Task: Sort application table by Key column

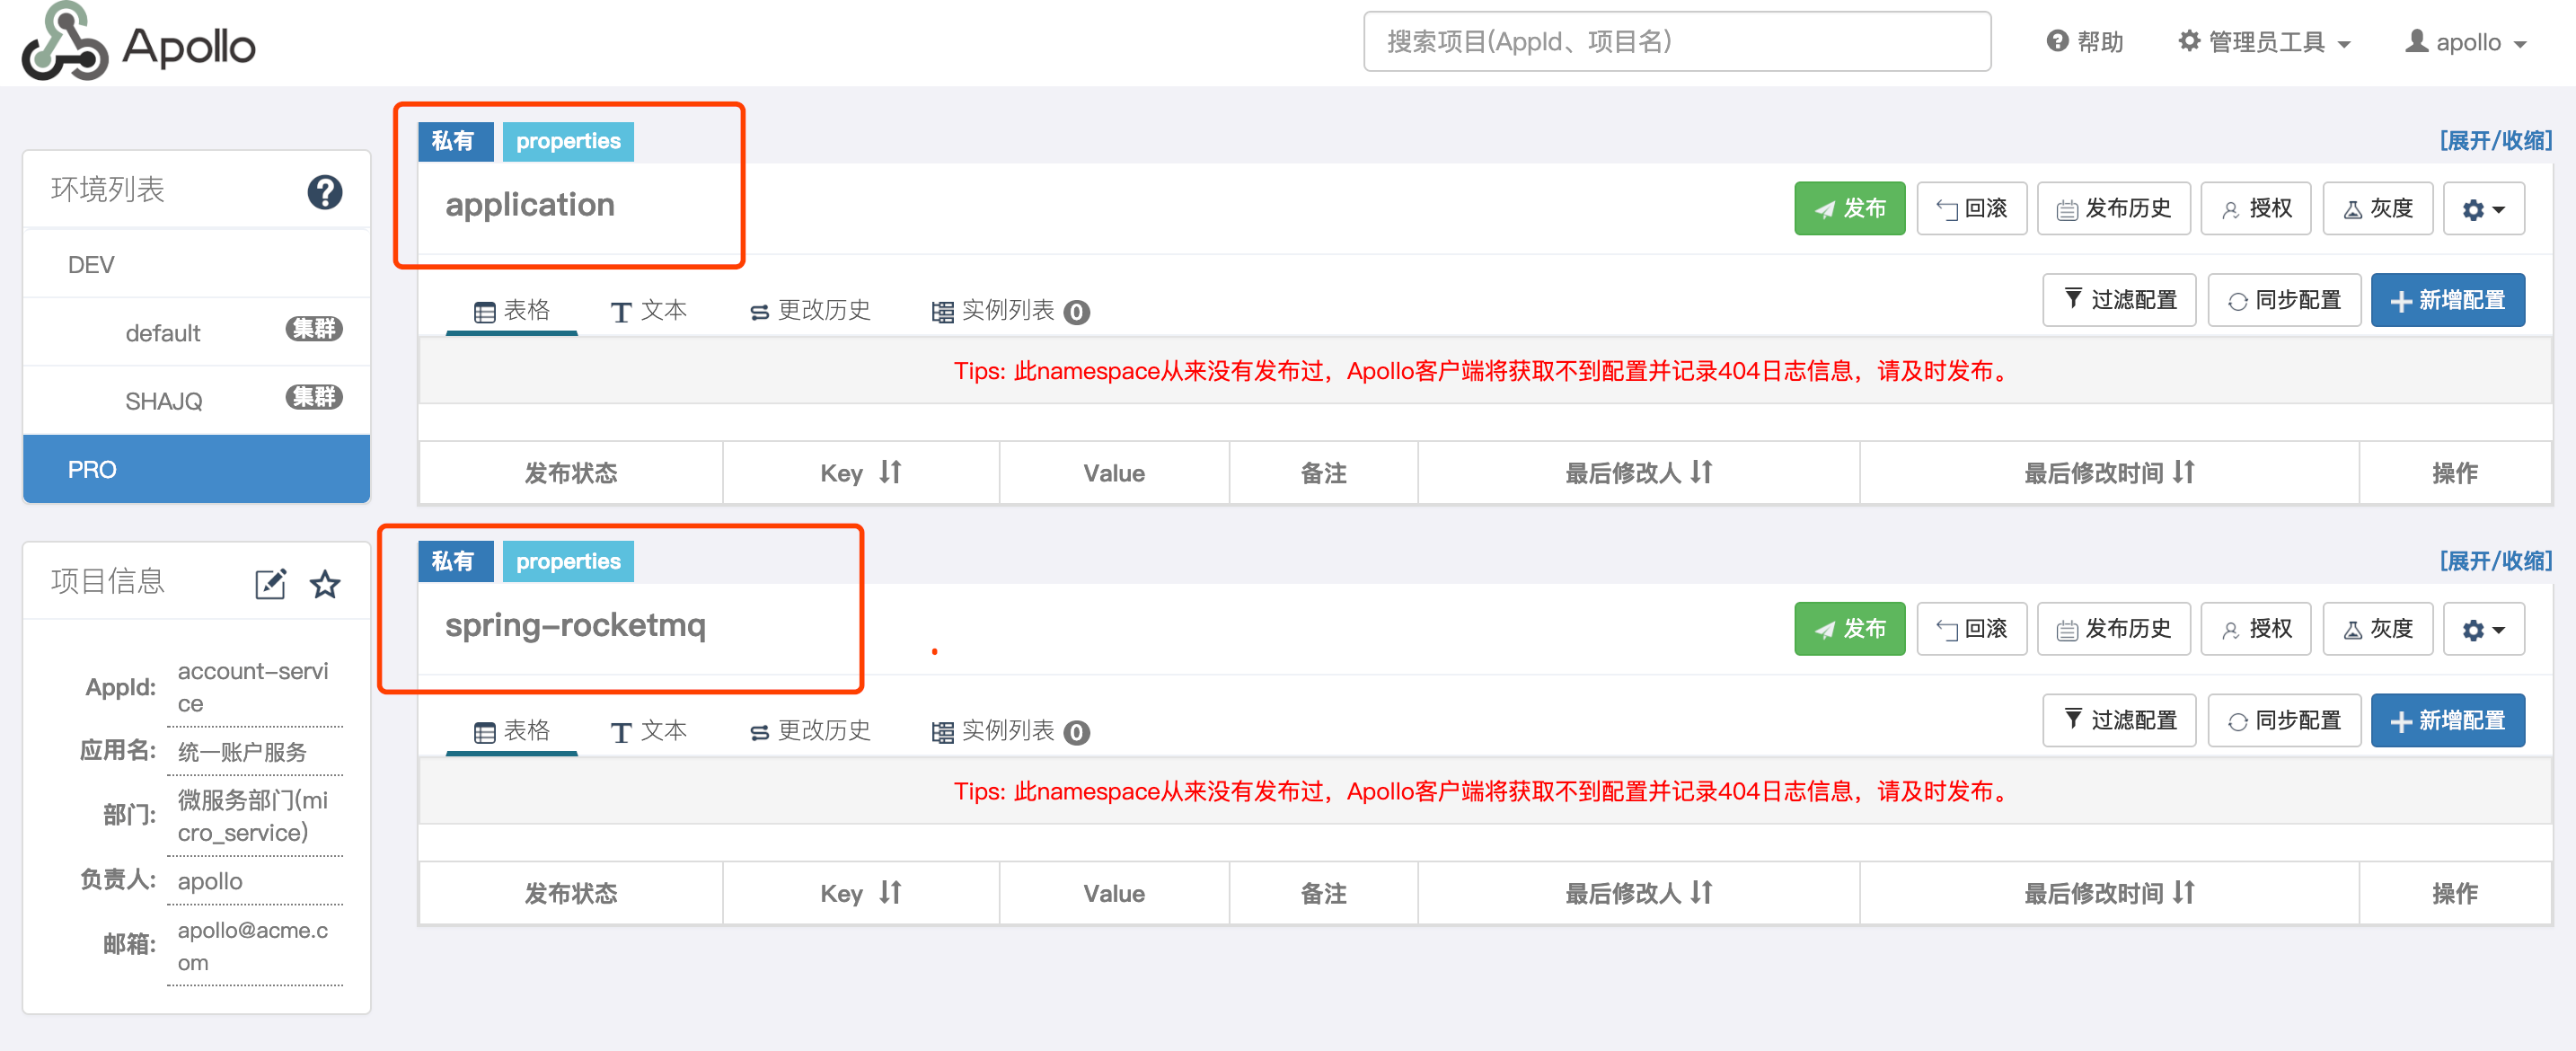Action: tap(890, 472)
